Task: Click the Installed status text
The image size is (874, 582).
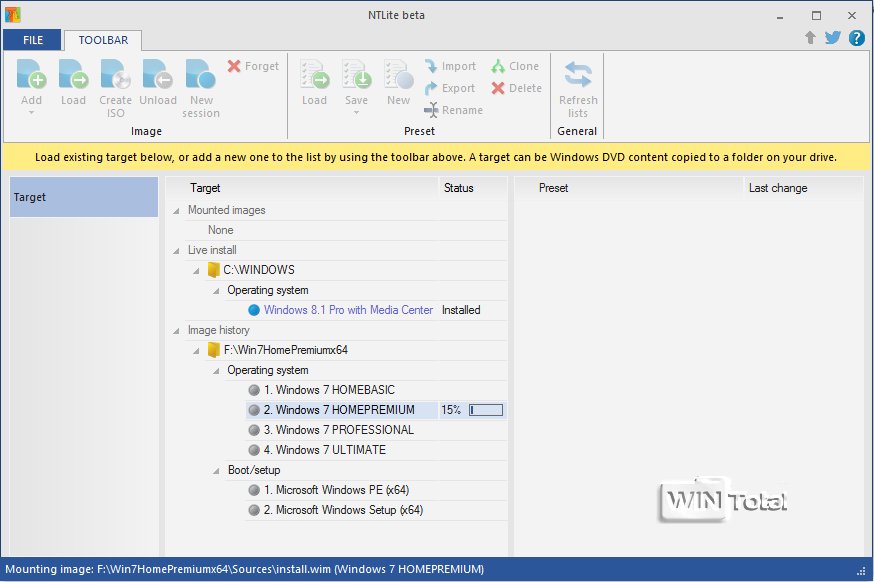Action: (x=461, y=310)
